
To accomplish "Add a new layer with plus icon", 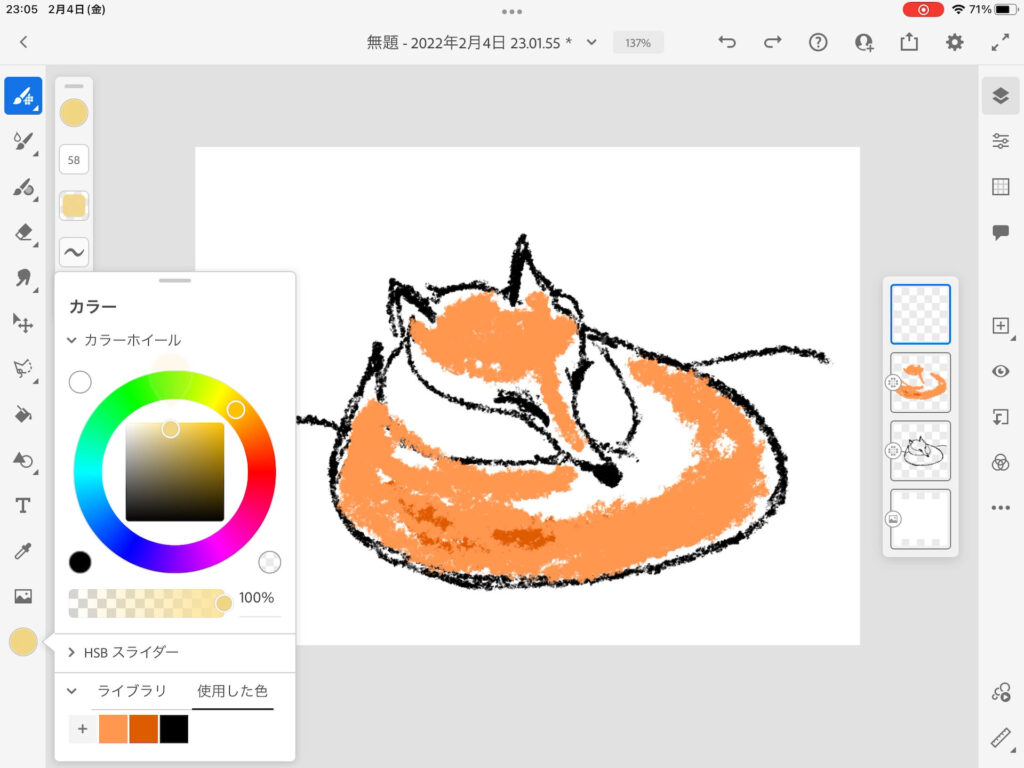I will (1000, 326).
